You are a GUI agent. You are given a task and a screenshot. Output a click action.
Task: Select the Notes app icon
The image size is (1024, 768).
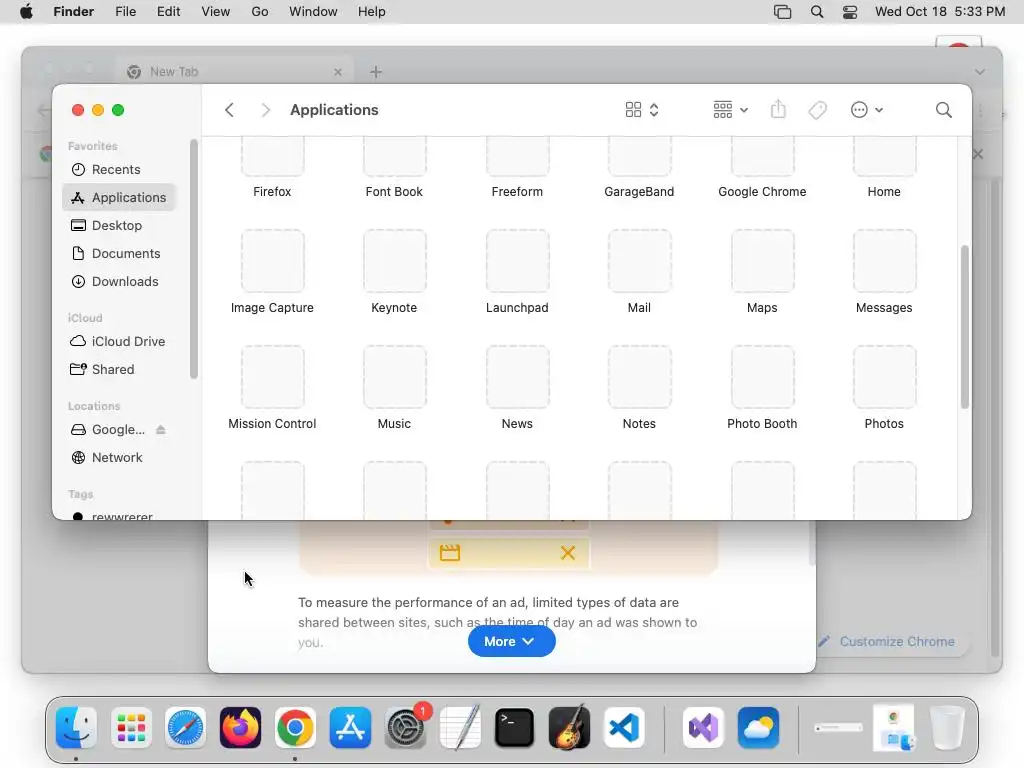point(639,377)
